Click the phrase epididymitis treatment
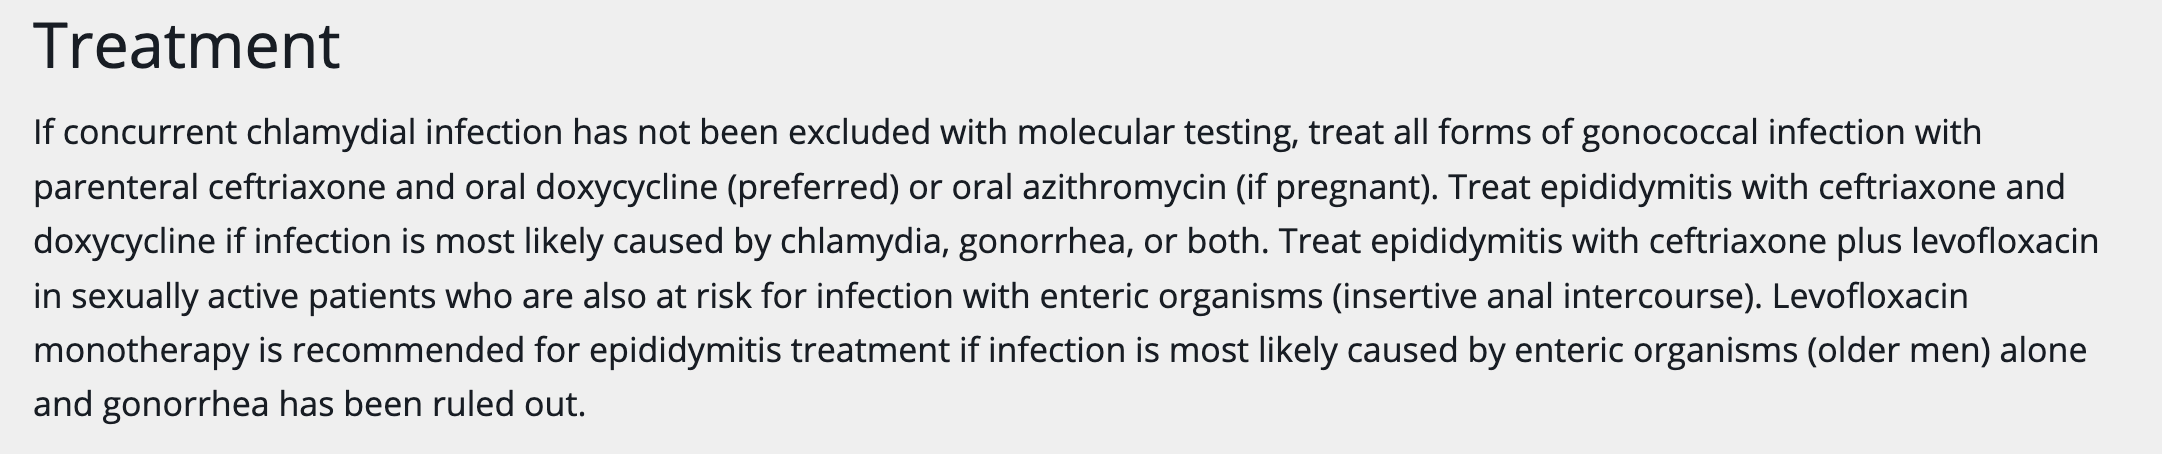The image size is (2162, 454). pyautogui.click(x=770, y=351)
